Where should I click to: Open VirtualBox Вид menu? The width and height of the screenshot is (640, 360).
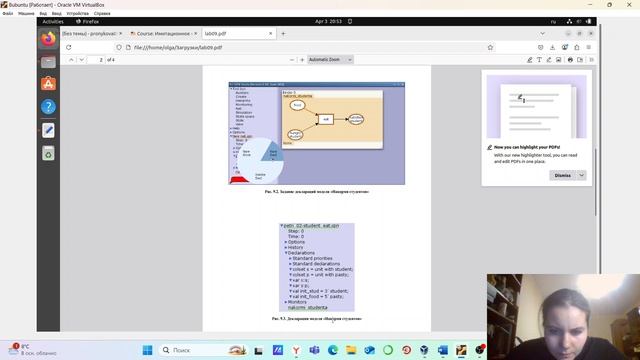43,13
